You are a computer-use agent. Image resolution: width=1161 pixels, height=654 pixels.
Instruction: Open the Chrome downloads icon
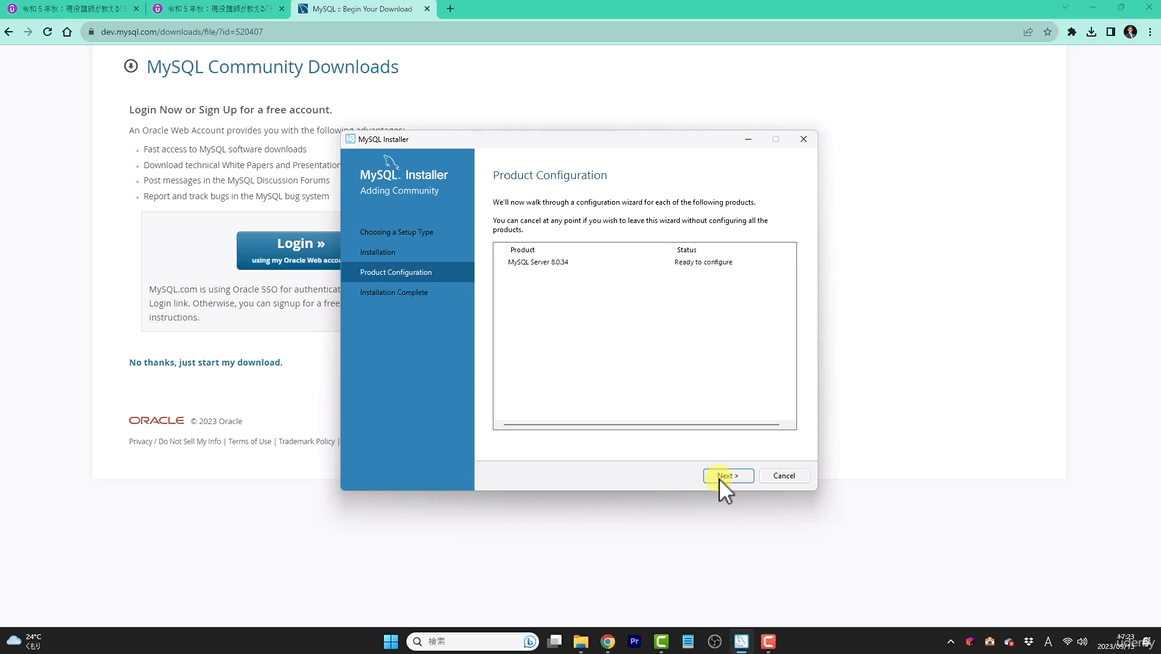pos(1091,32)
